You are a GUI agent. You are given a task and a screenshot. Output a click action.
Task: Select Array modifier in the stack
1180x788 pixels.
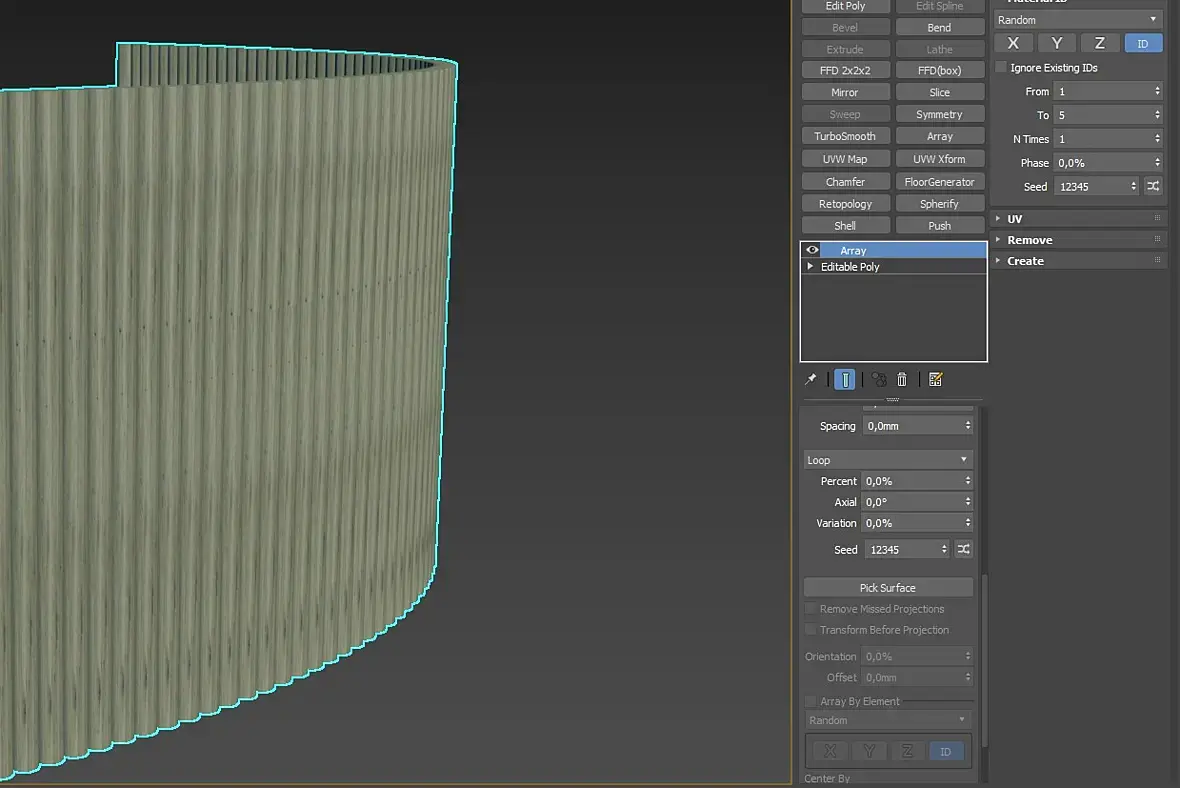point(900,250)
